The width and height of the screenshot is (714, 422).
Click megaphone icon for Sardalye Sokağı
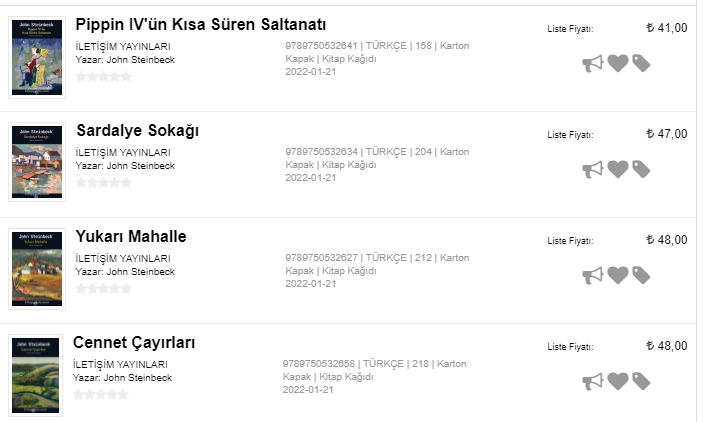[593, 170]
